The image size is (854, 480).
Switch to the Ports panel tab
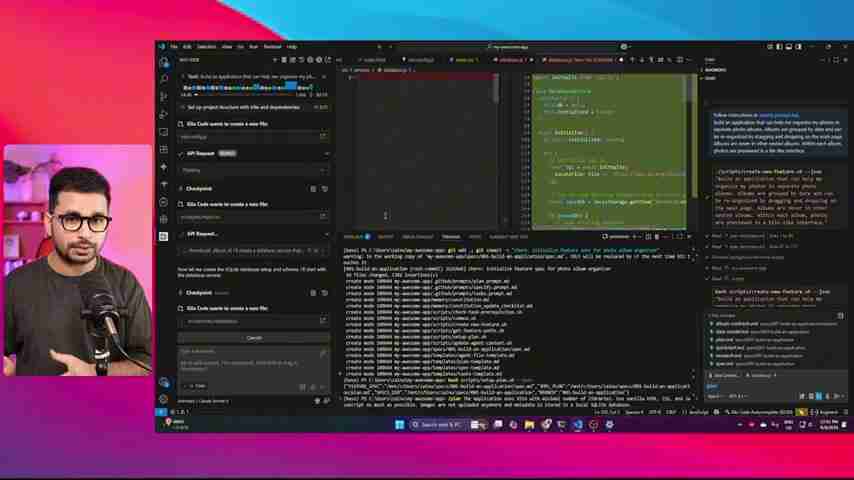coord(475,237)
